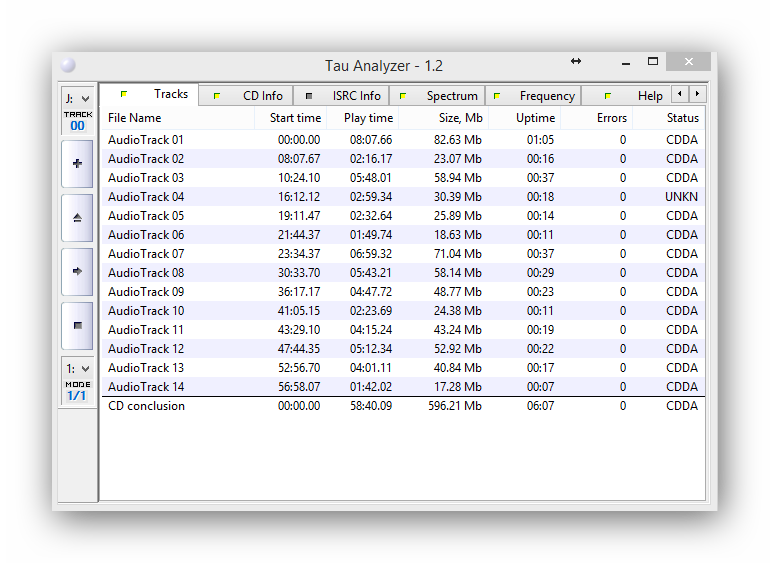Expand the mode dropdown showing 1:

(x=78, y=368)
